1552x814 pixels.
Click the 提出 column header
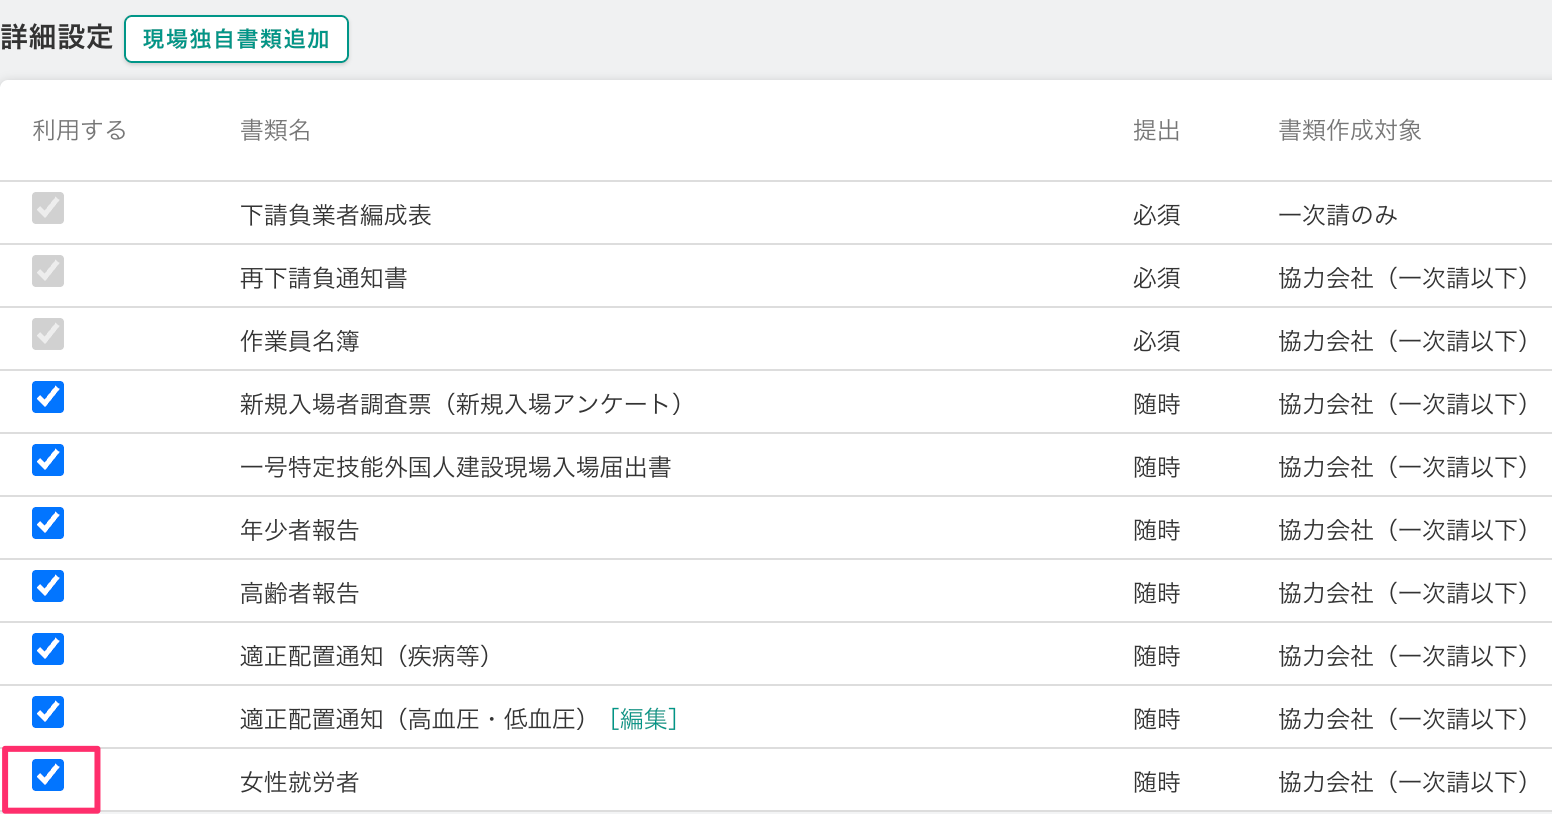(x=1156, y=130)
